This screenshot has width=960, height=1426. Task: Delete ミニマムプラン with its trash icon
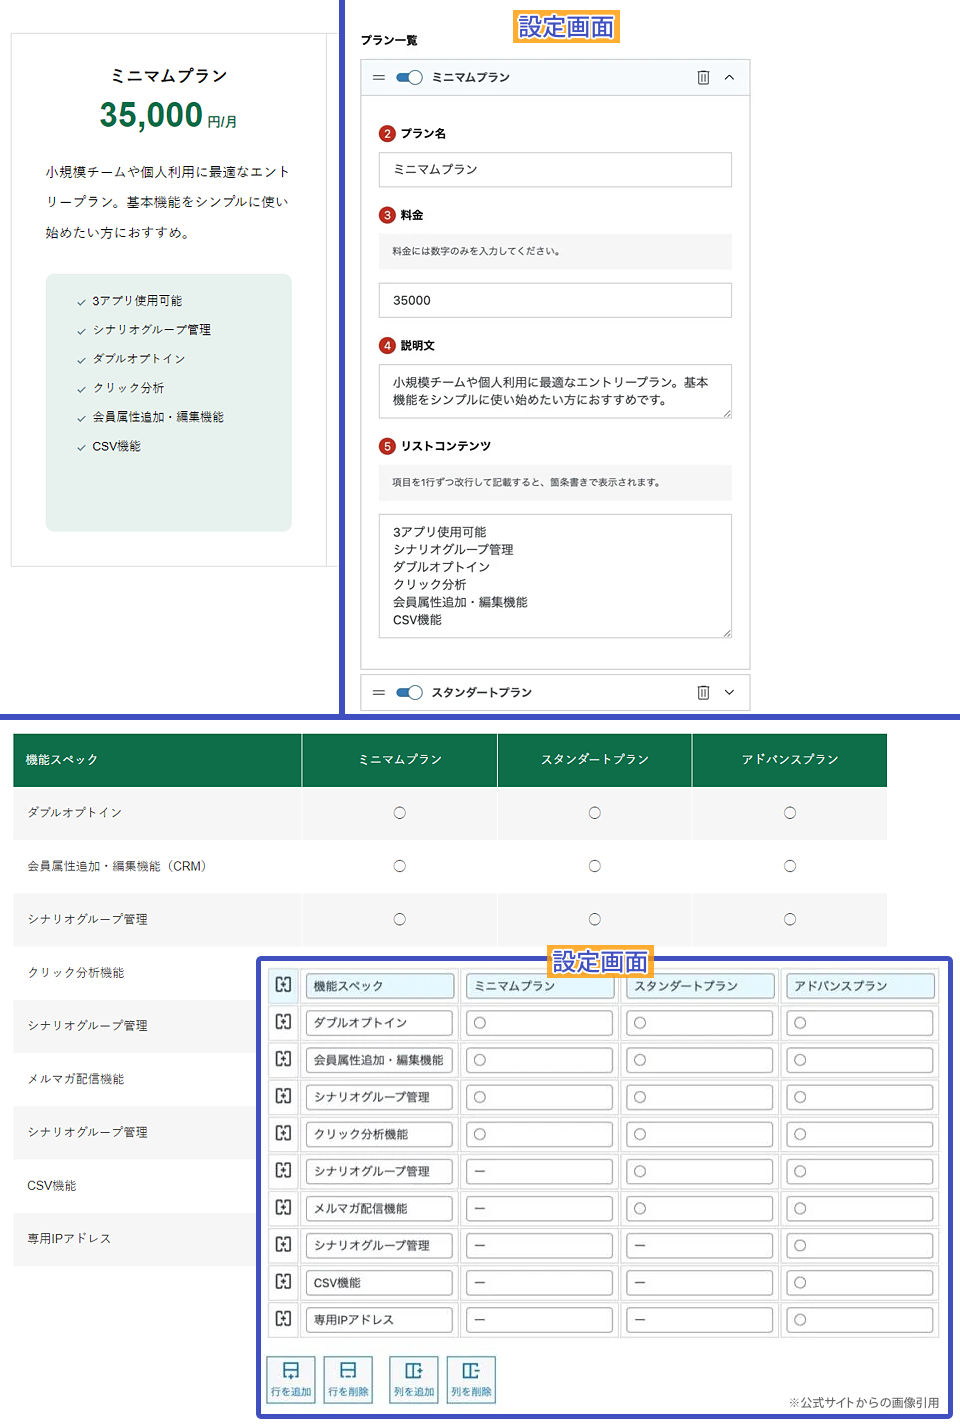tap(703, 77)
